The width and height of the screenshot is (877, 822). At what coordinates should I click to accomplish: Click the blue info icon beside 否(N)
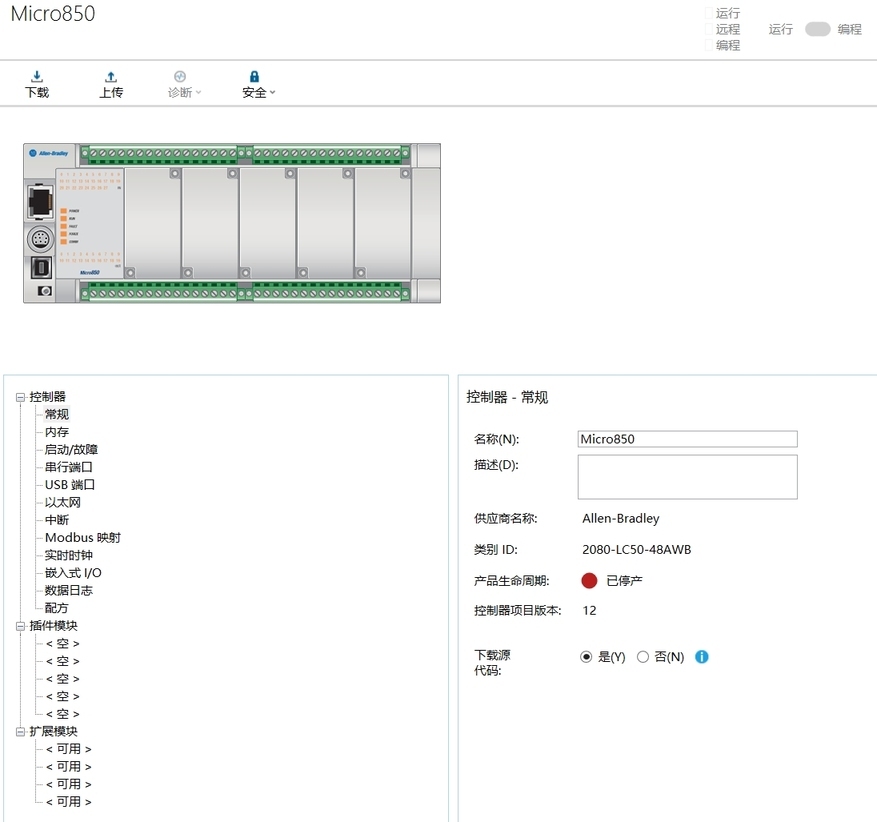tap(701, 657)
